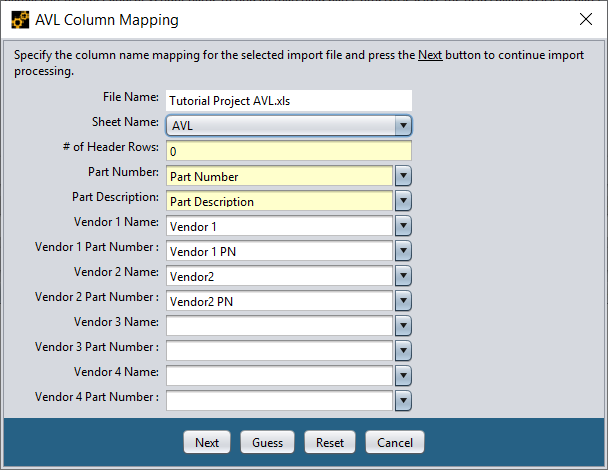
Task: Click the # of Header Rows field
Action: click(289, 151)
